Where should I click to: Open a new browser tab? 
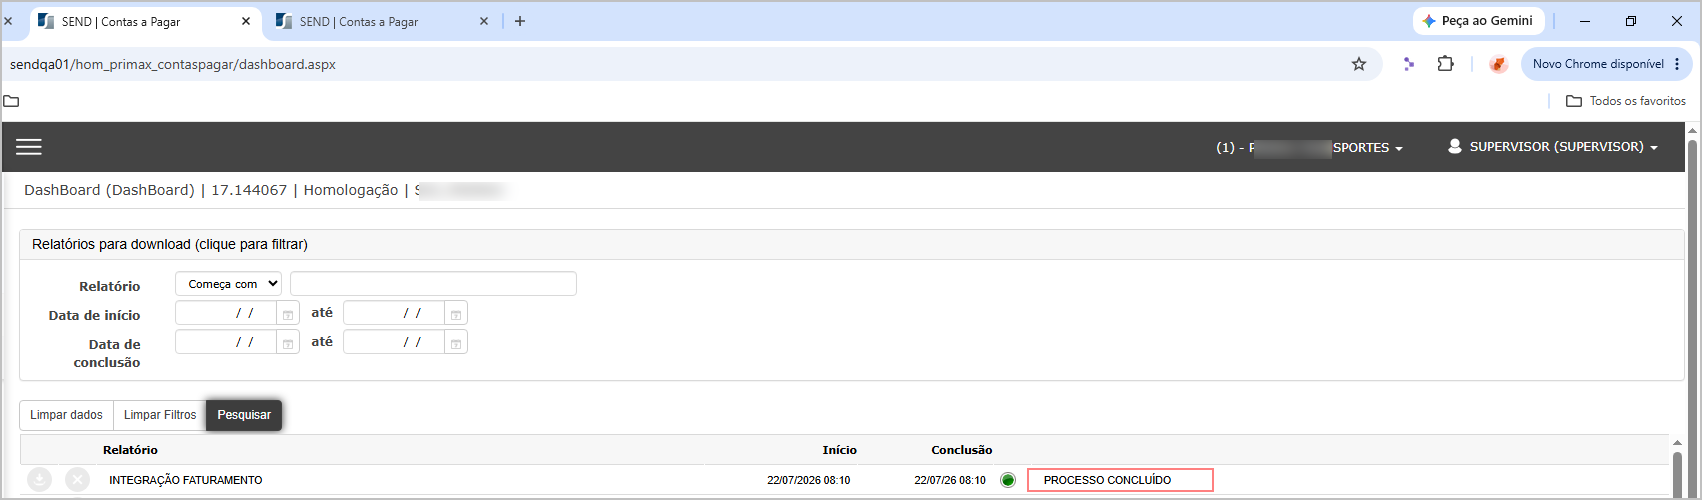519,21
